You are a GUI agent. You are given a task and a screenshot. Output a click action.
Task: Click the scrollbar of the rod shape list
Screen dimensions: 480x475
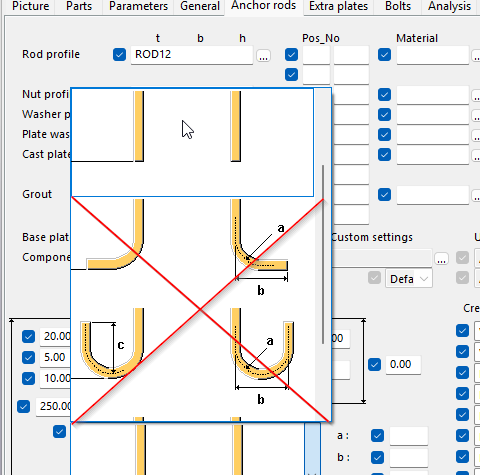(x=323, y=254)
